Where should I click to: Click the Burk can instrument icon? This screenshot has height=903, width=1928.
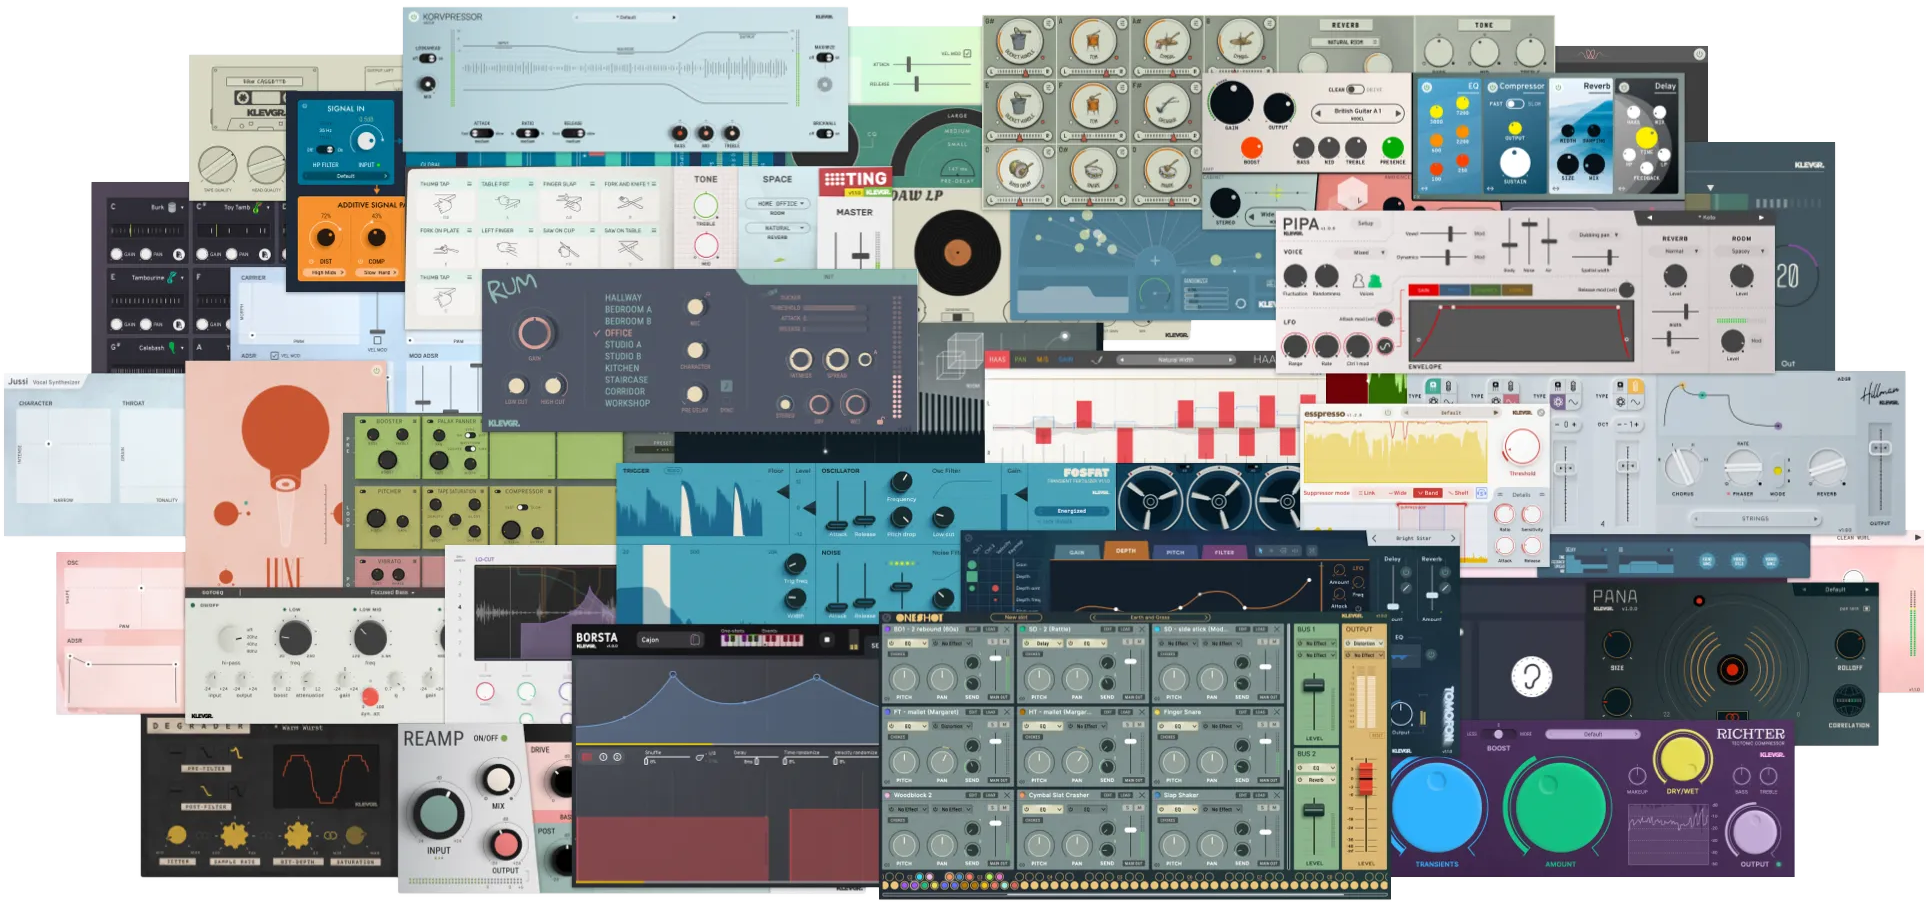172,207
